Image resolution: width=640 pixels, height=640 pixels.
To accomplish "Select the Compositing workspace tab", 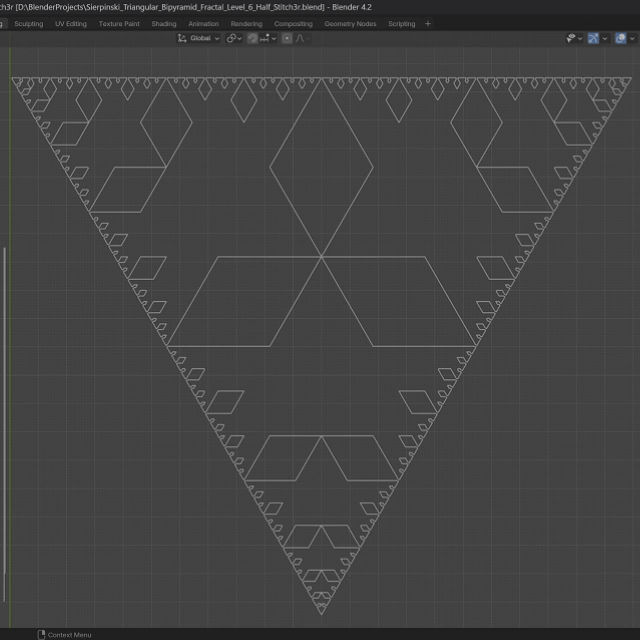I will pyautogui.click(x=293, y=23).
